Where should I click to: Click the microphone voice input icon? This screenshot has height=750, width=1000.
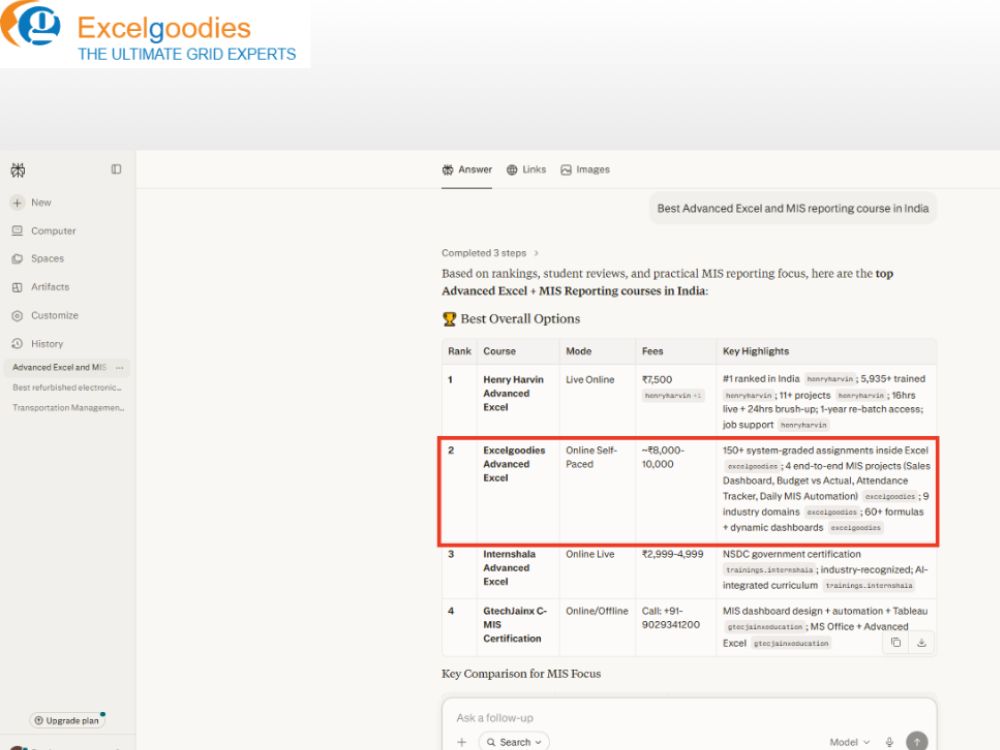pos(890,742)
